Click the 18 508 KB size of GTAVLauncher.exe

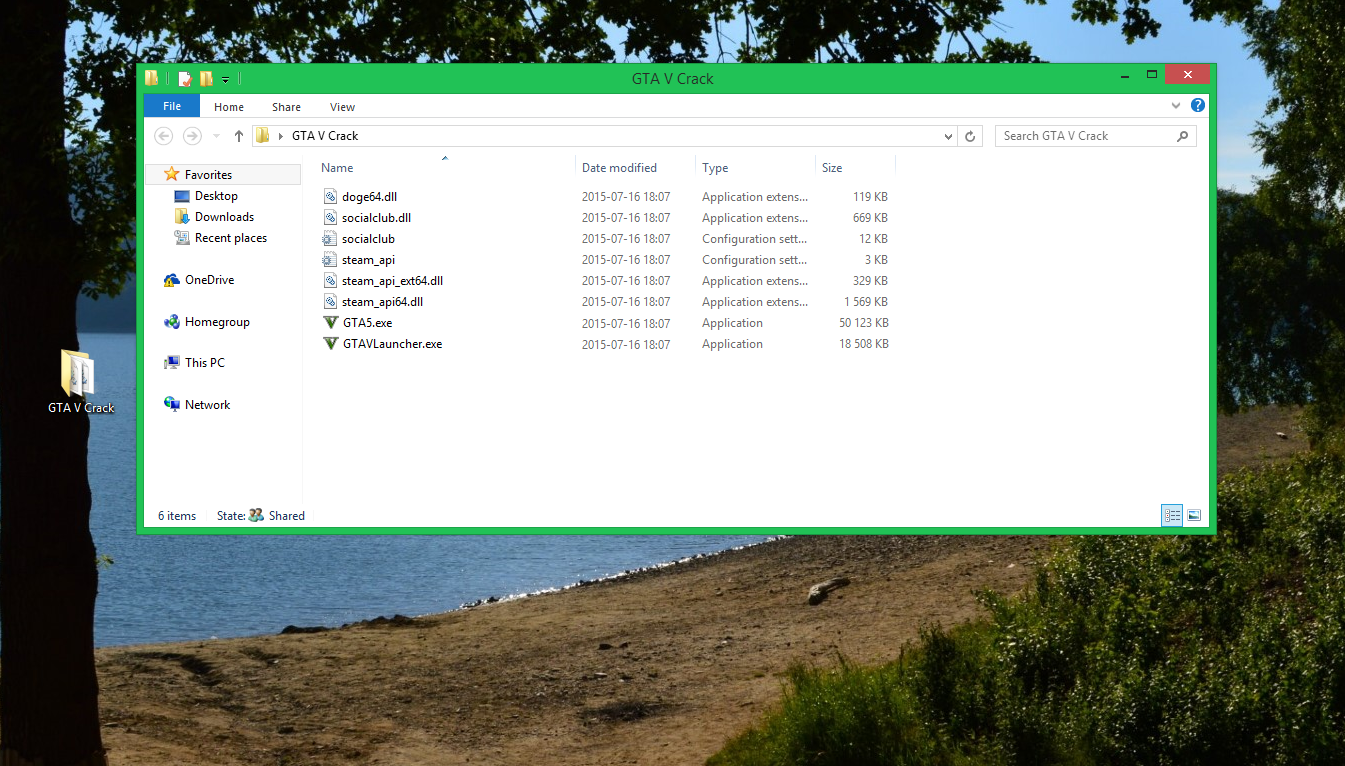pyautogui.click(x=863, y=344)
